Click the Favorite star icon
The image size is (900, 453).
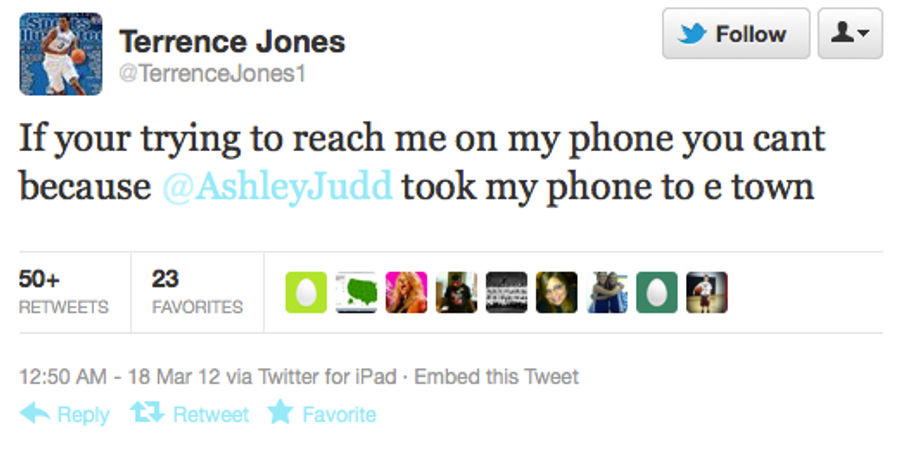pos(281,412)
